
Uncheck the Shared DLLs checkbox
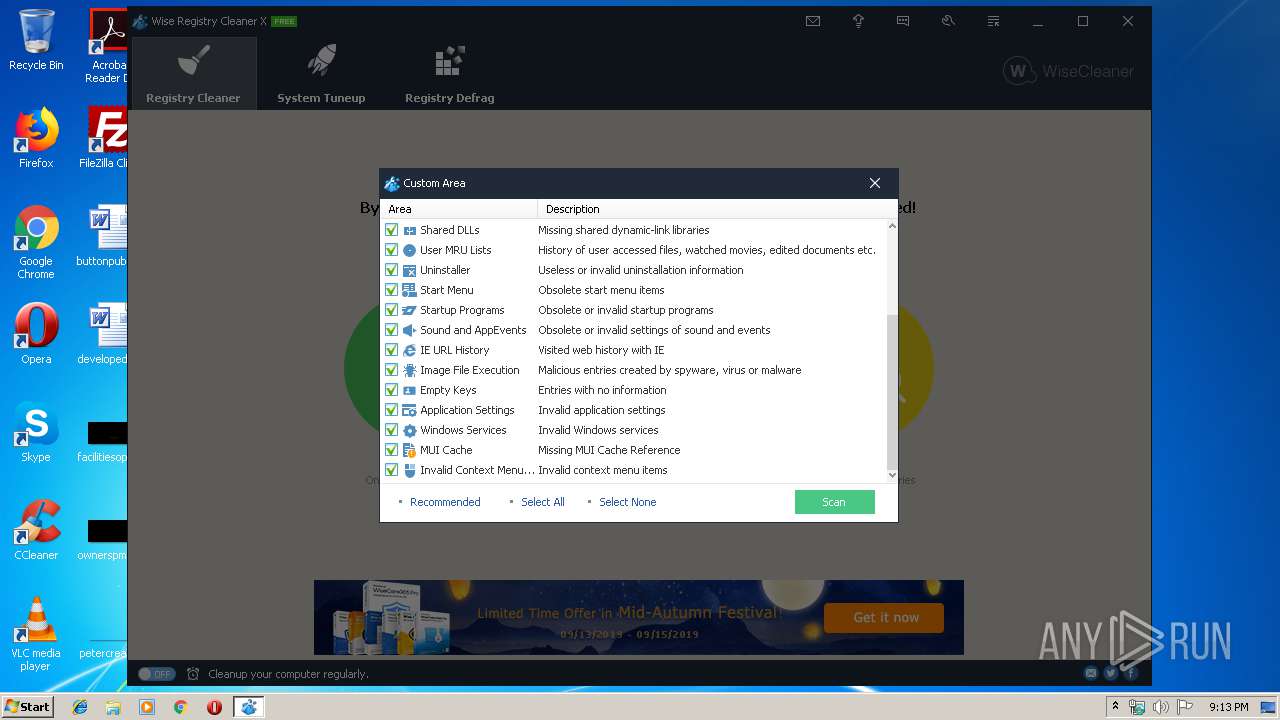point(392,230)
